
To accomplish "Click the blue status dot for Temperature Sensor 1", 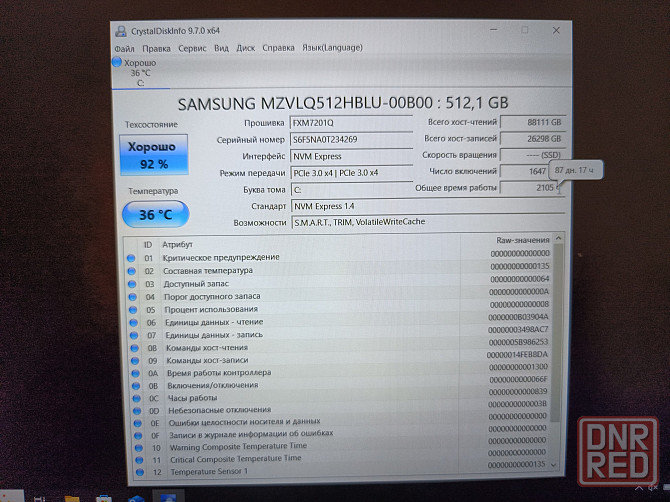I will click(139, 472).
